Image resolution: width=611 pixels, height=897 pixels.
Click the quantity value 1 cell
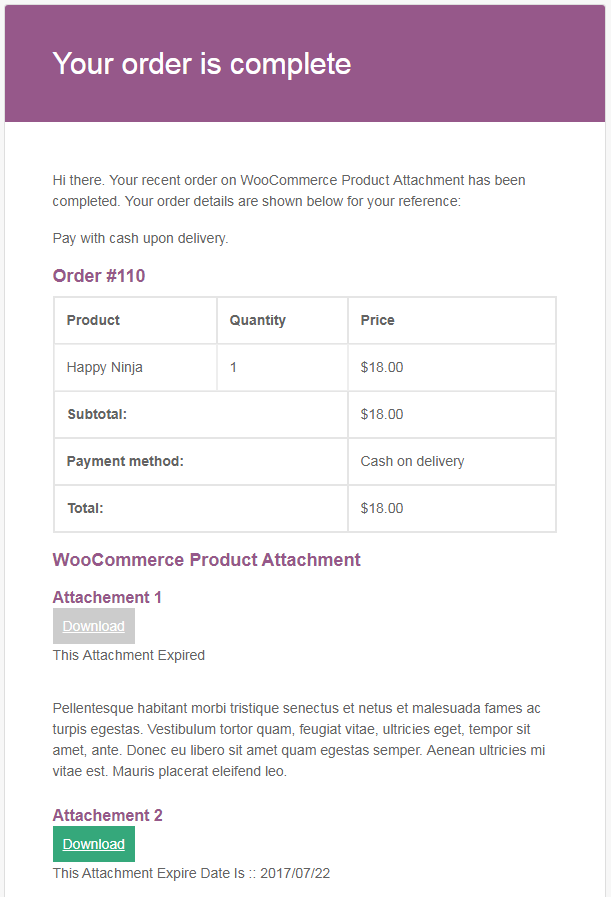coord(282,367)
